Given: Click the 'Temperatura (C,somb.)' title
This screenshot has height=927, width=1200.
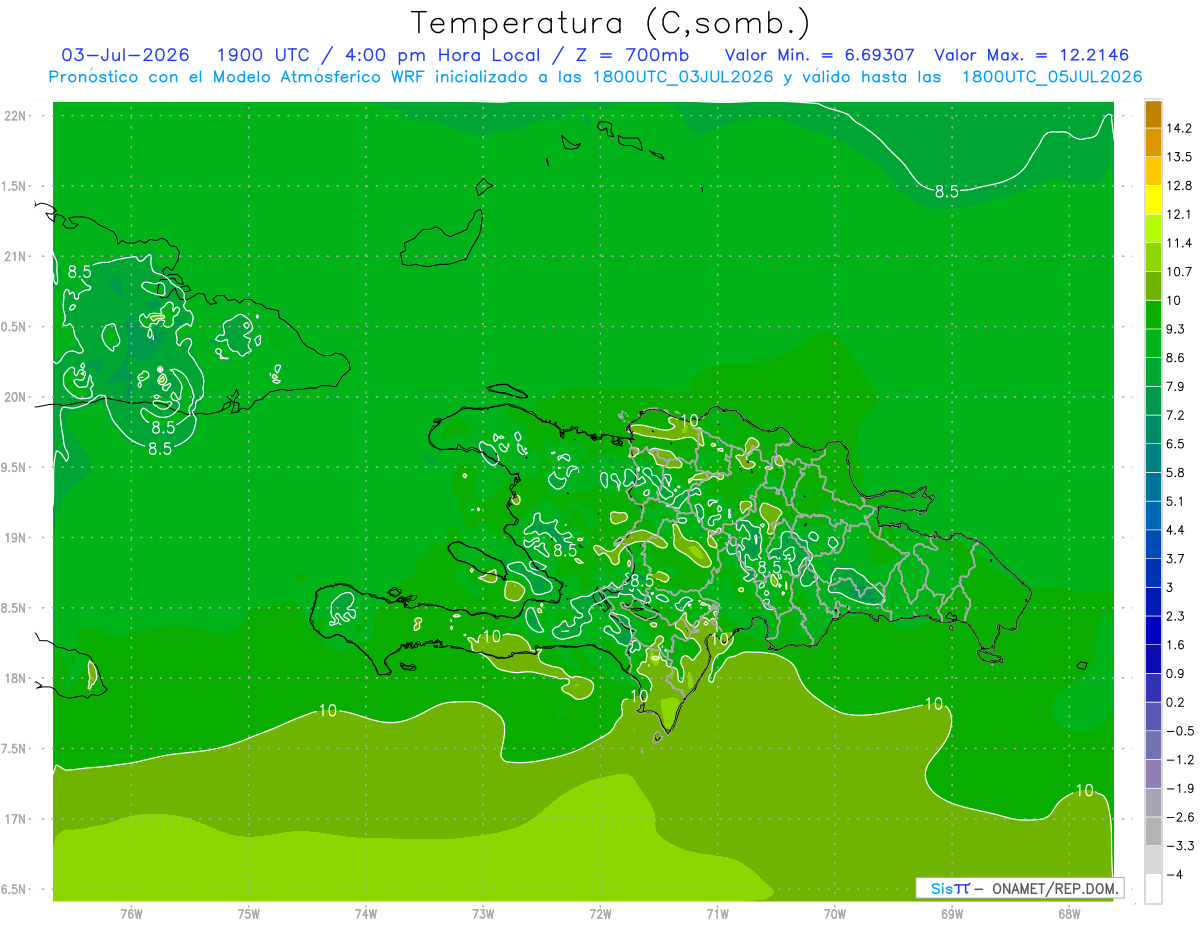Looking at the screenshot, I should tap(610, 23).
